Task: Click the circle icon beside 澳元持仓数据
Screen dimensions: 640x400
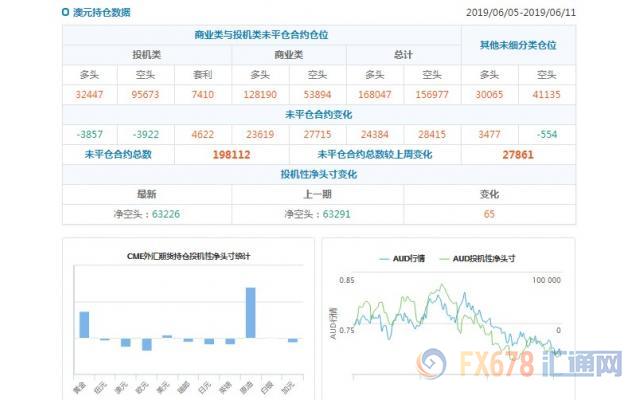Action: tap(65, 12)
